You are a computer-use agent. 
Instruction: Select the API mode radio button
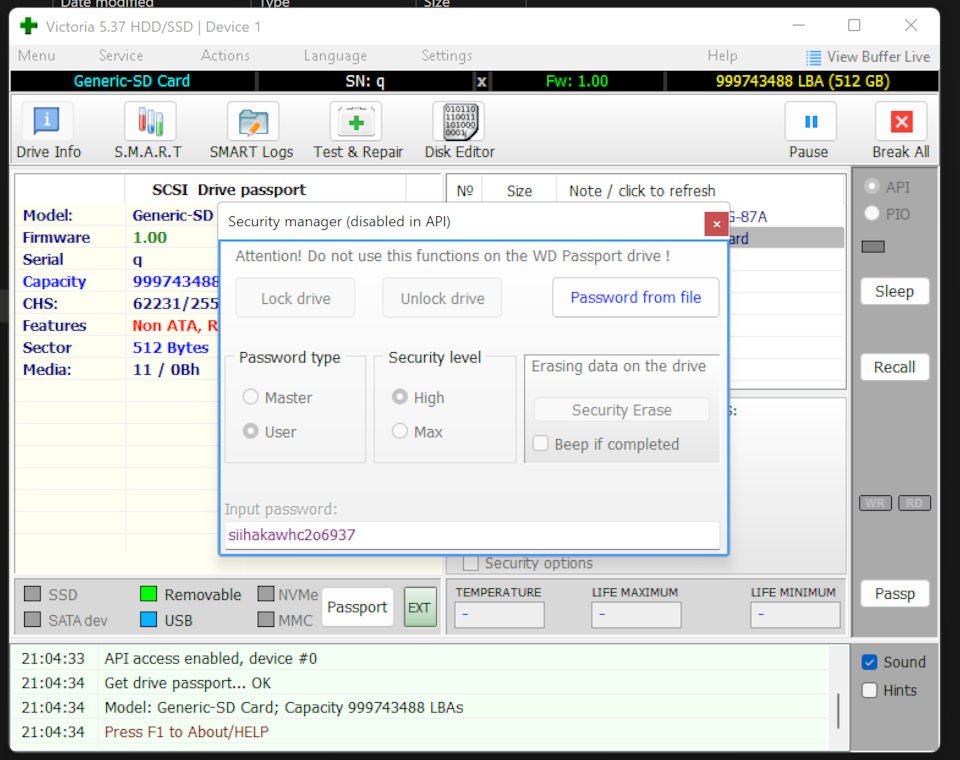click(872, 186)
